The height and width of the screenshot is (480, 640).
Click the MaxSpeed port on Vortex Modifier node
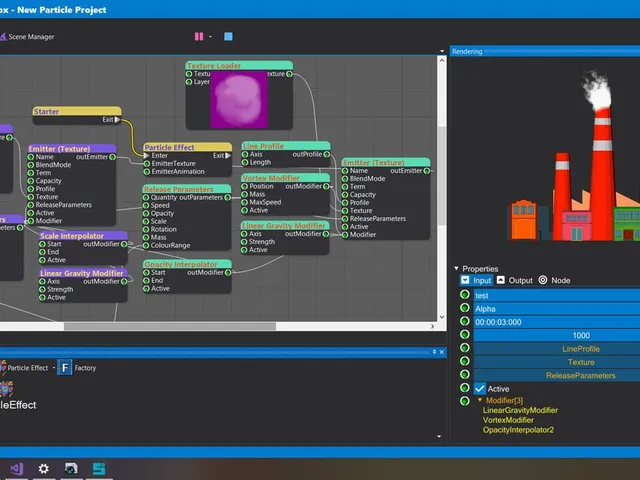point(244,202)
